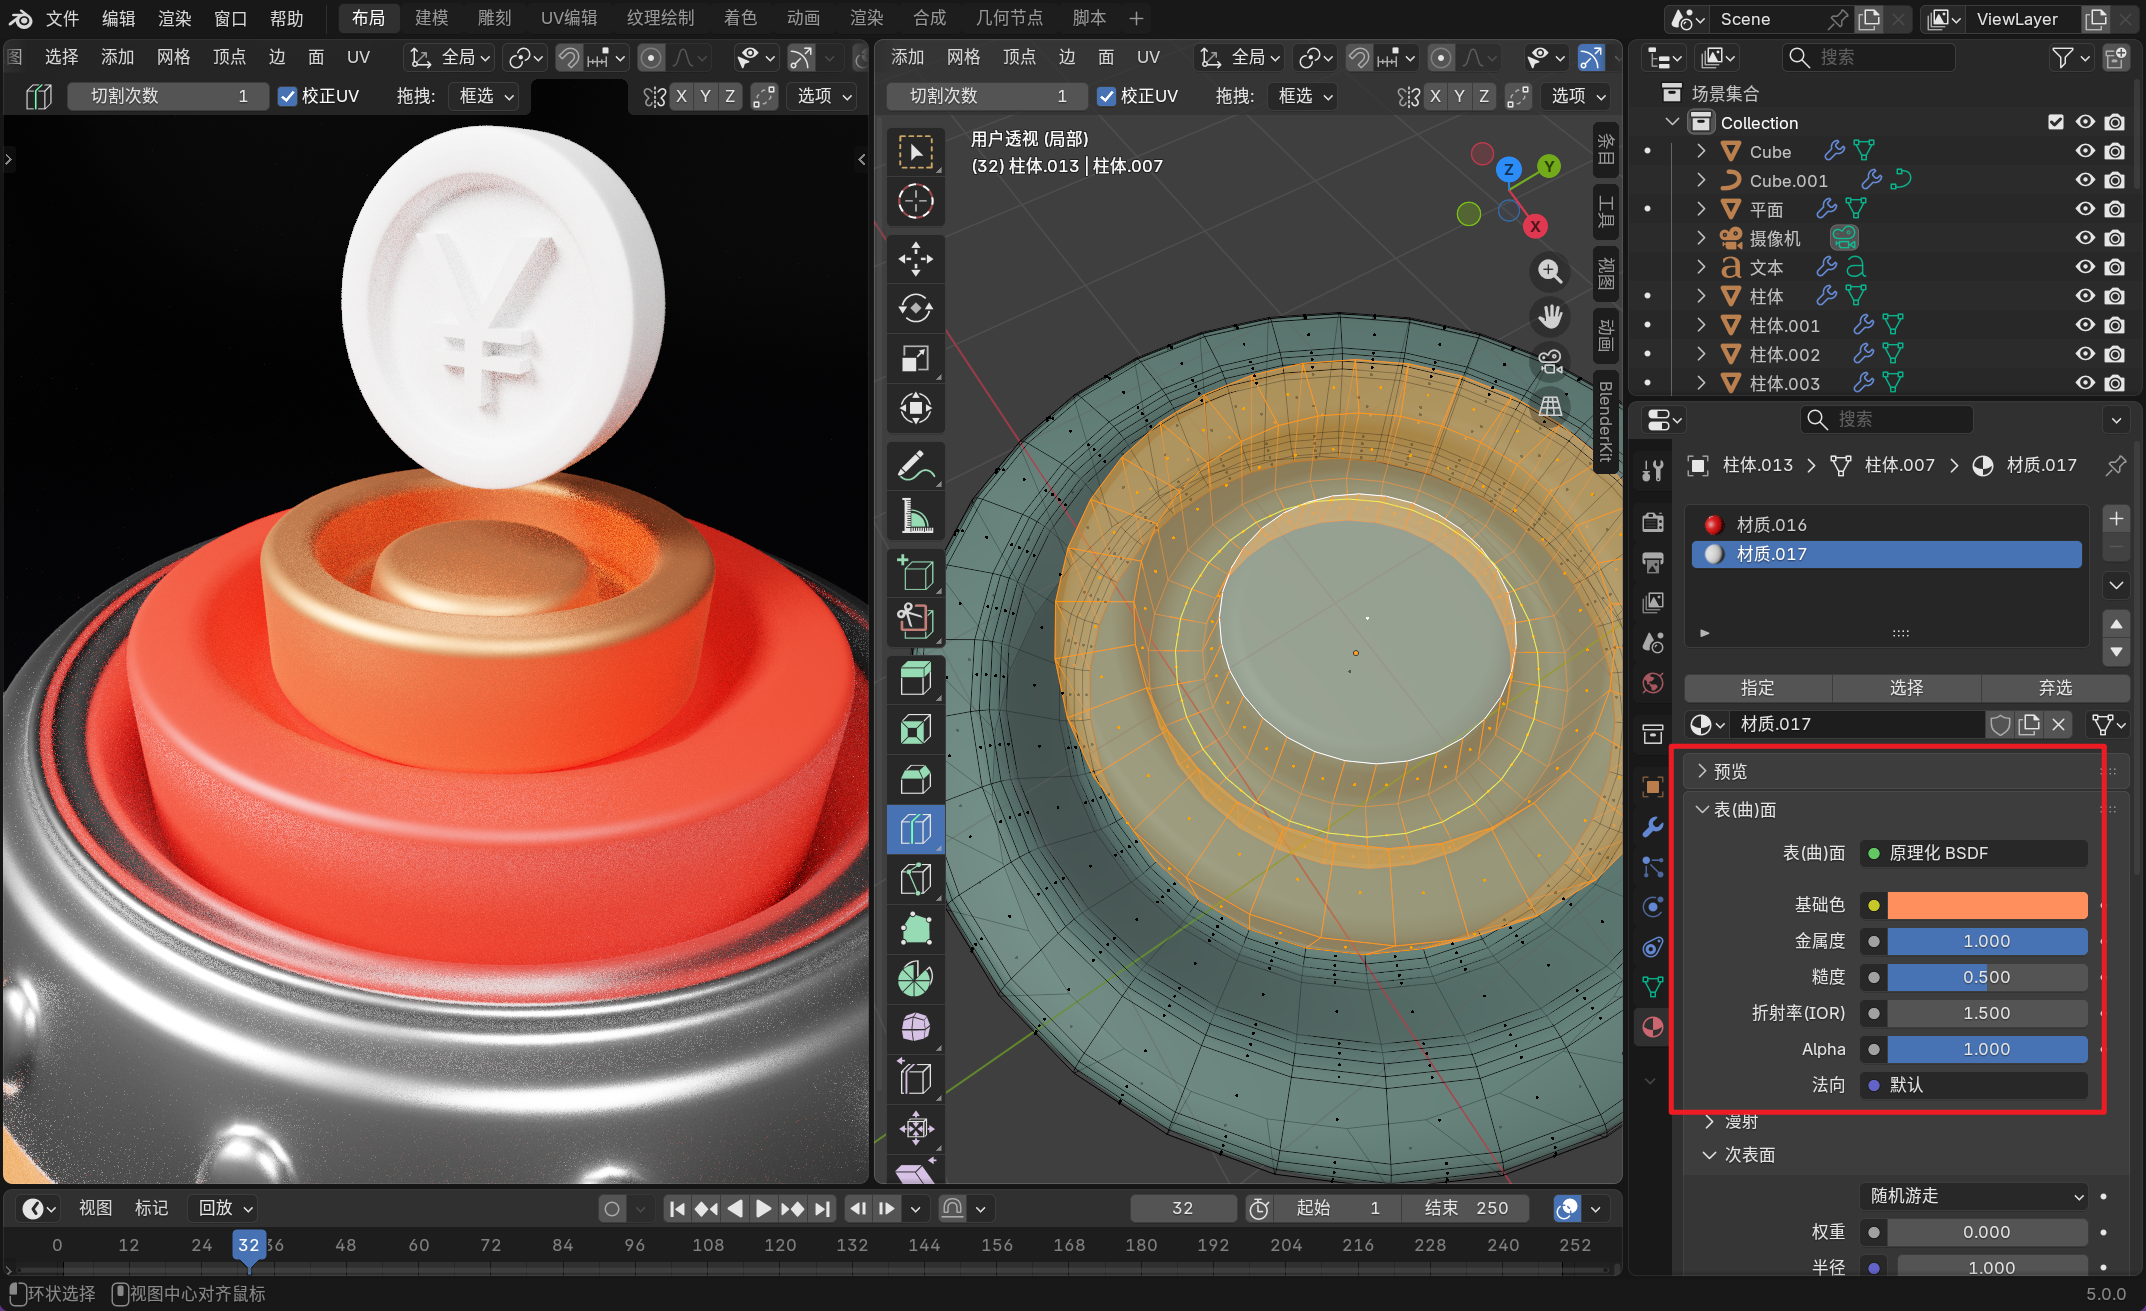
Task: Open the 渲染 menu in top bar
Action: pos(174,18)
